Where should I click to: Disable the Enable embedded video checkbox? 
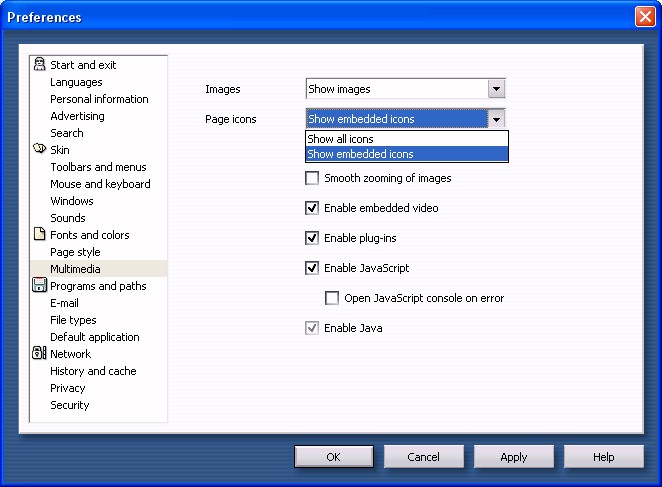click(312, 209)
